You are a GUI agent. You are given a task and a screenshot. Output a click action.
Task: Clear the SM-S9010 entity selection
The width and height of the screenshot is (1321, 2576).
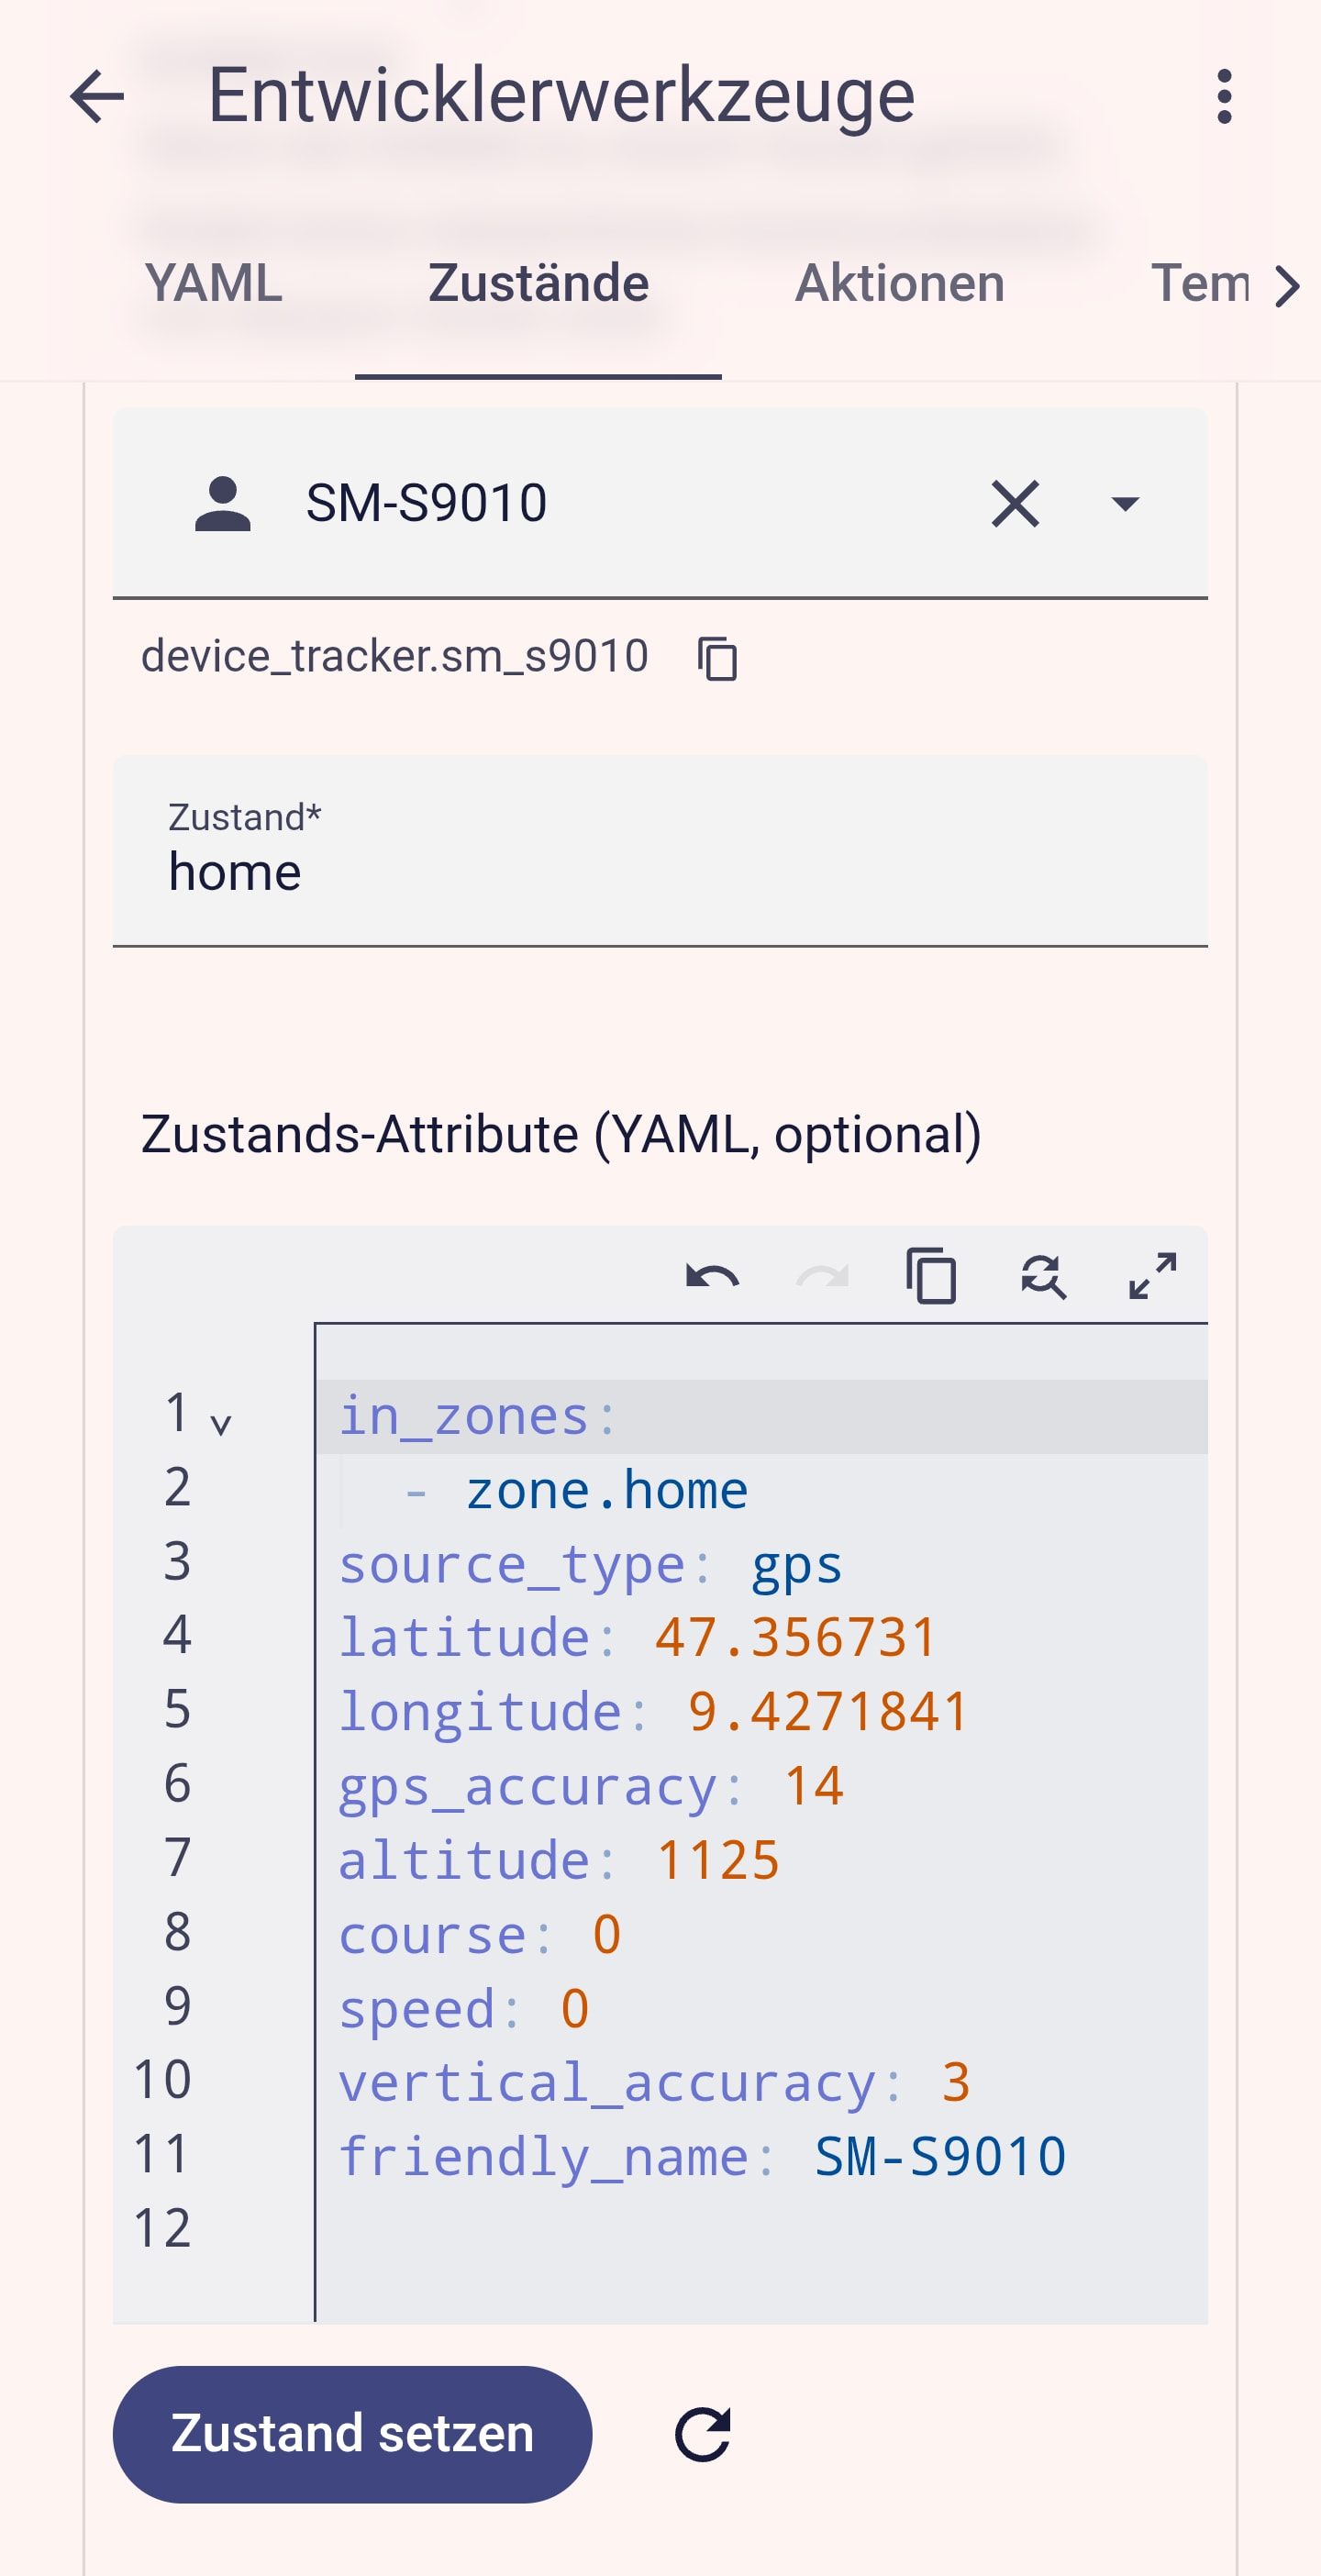1015,503
